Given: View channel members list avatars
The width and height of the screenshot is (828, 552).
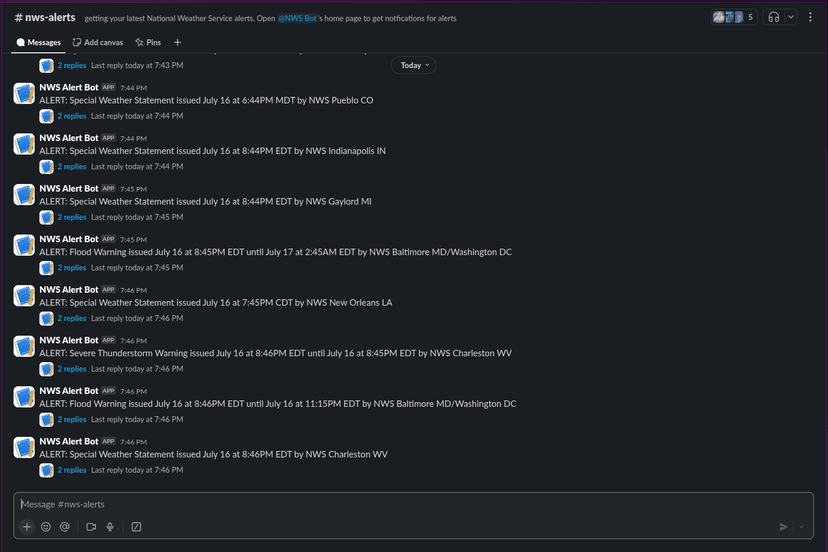Looking at the screenshot, I should click(x=734, y=17).
